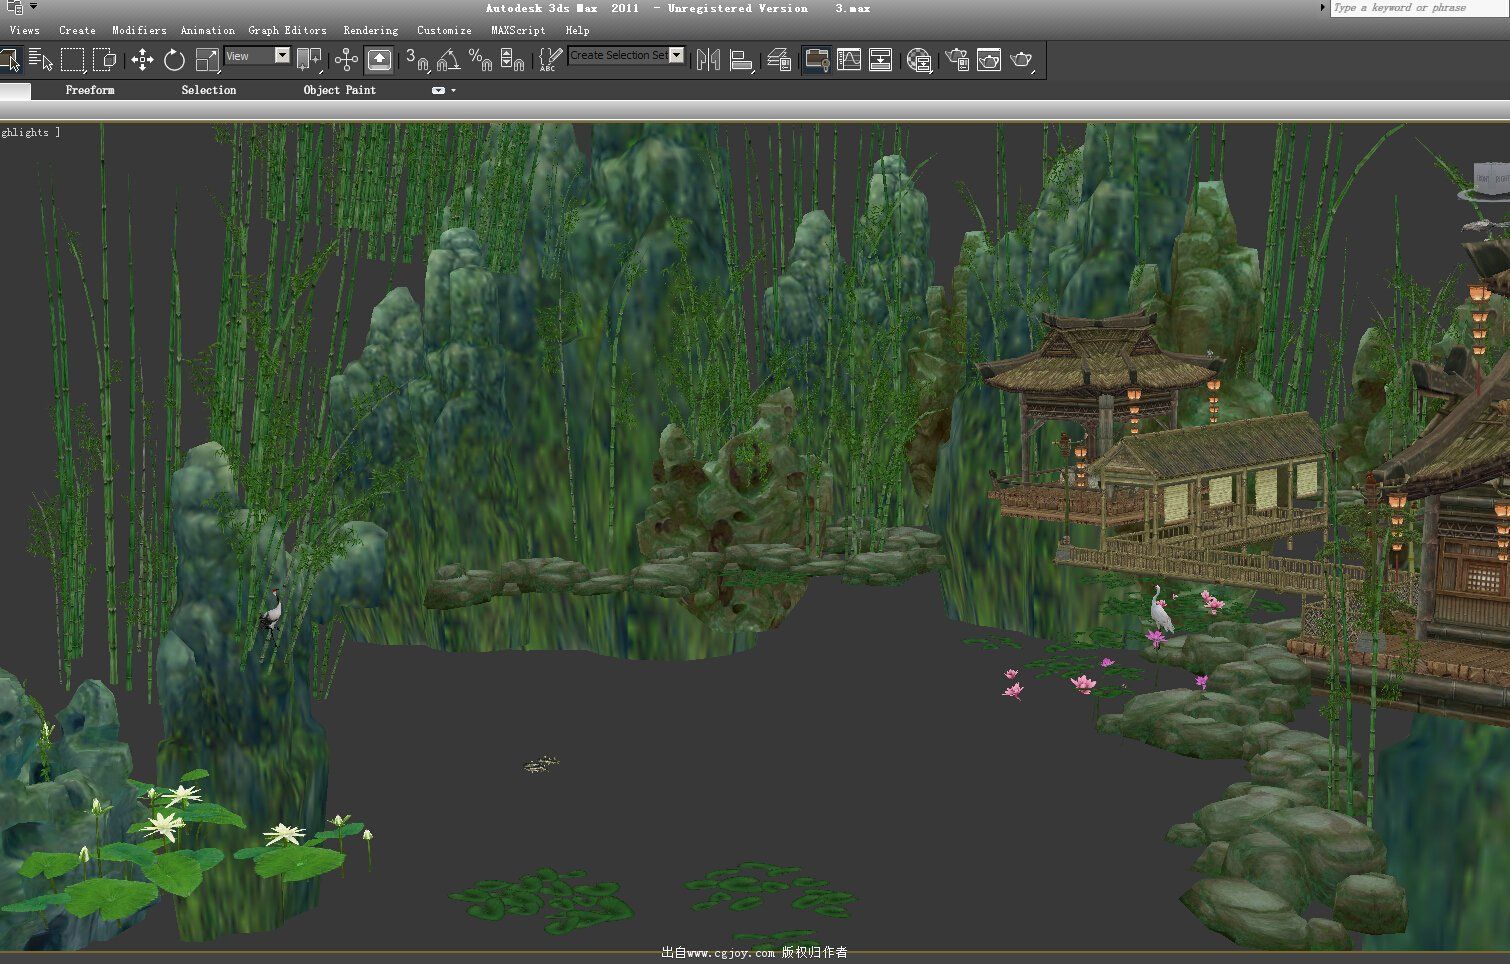Open the Create menu

[x=77, y=31]
